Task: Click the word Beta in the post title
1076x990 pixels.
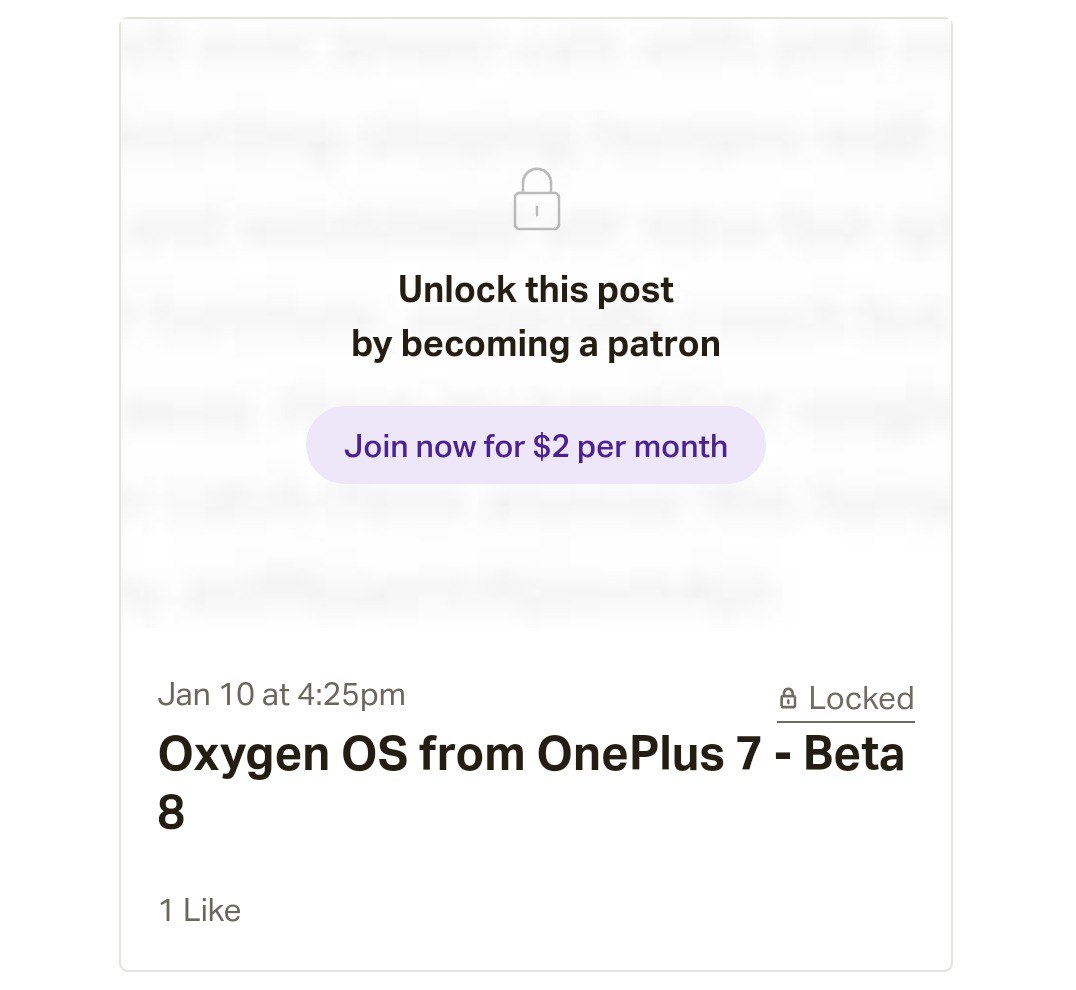Action: coord(854,754)
